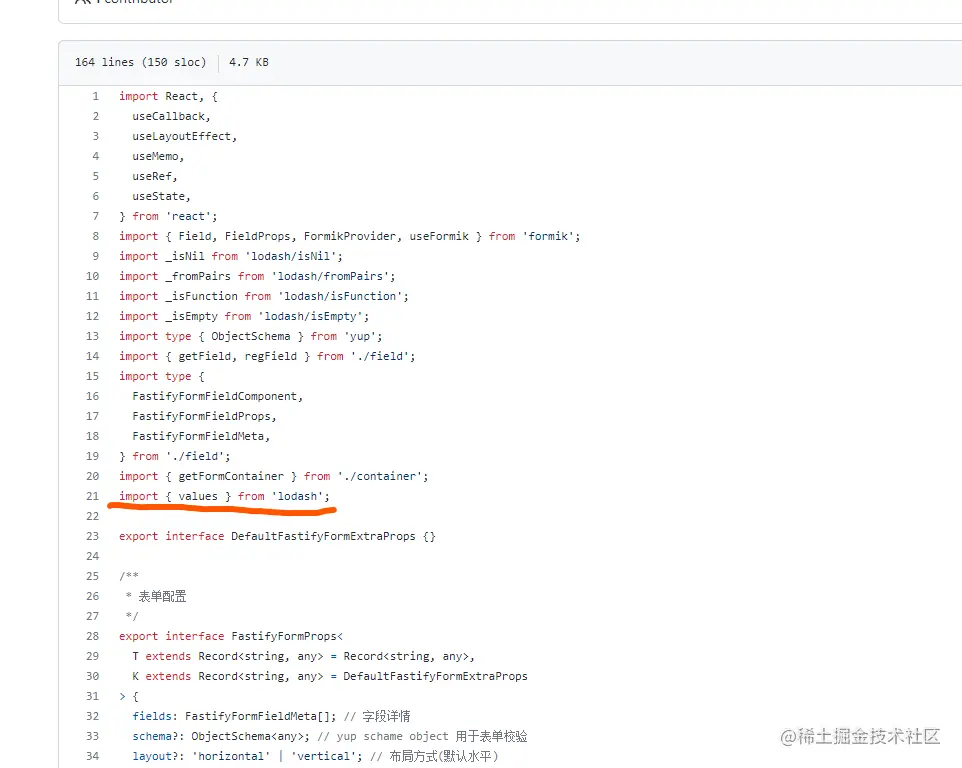Click 'ObjectSchema' on line 13
This screenshot has height=768, width=962.
[251, 336]
